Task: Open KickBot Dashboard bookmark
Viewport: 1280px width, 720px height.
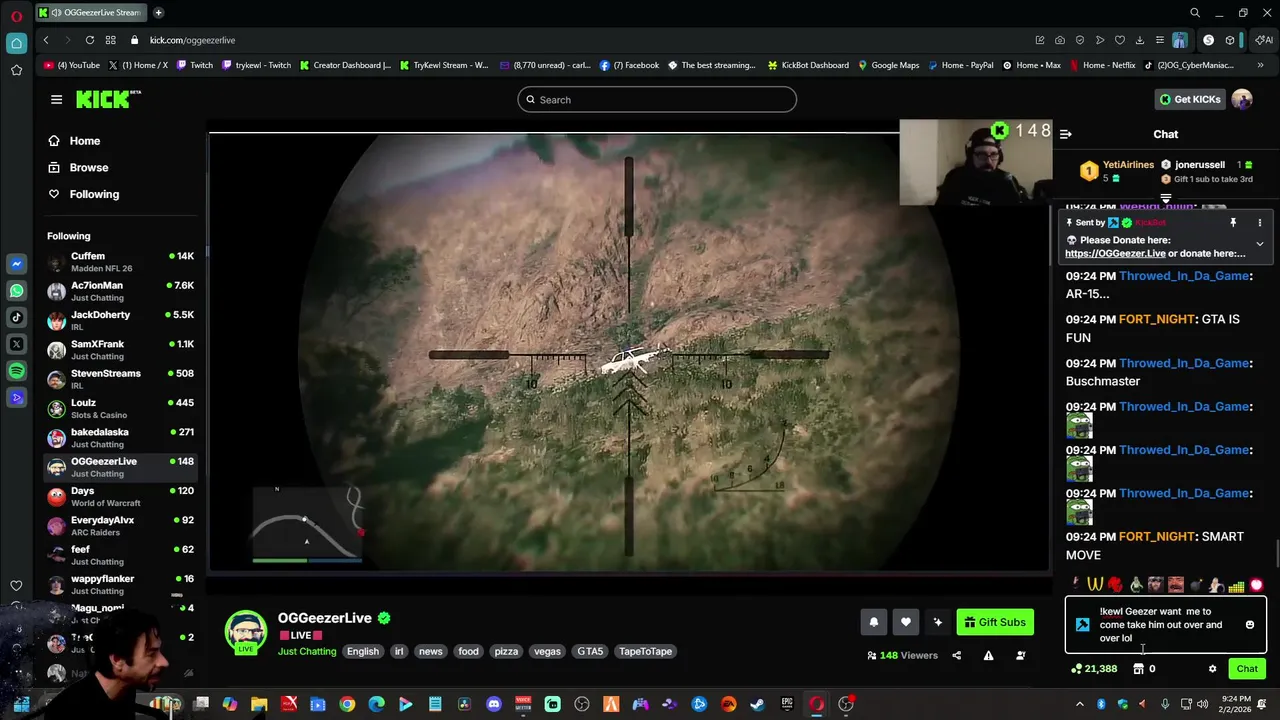Action: tap(808, 65)
